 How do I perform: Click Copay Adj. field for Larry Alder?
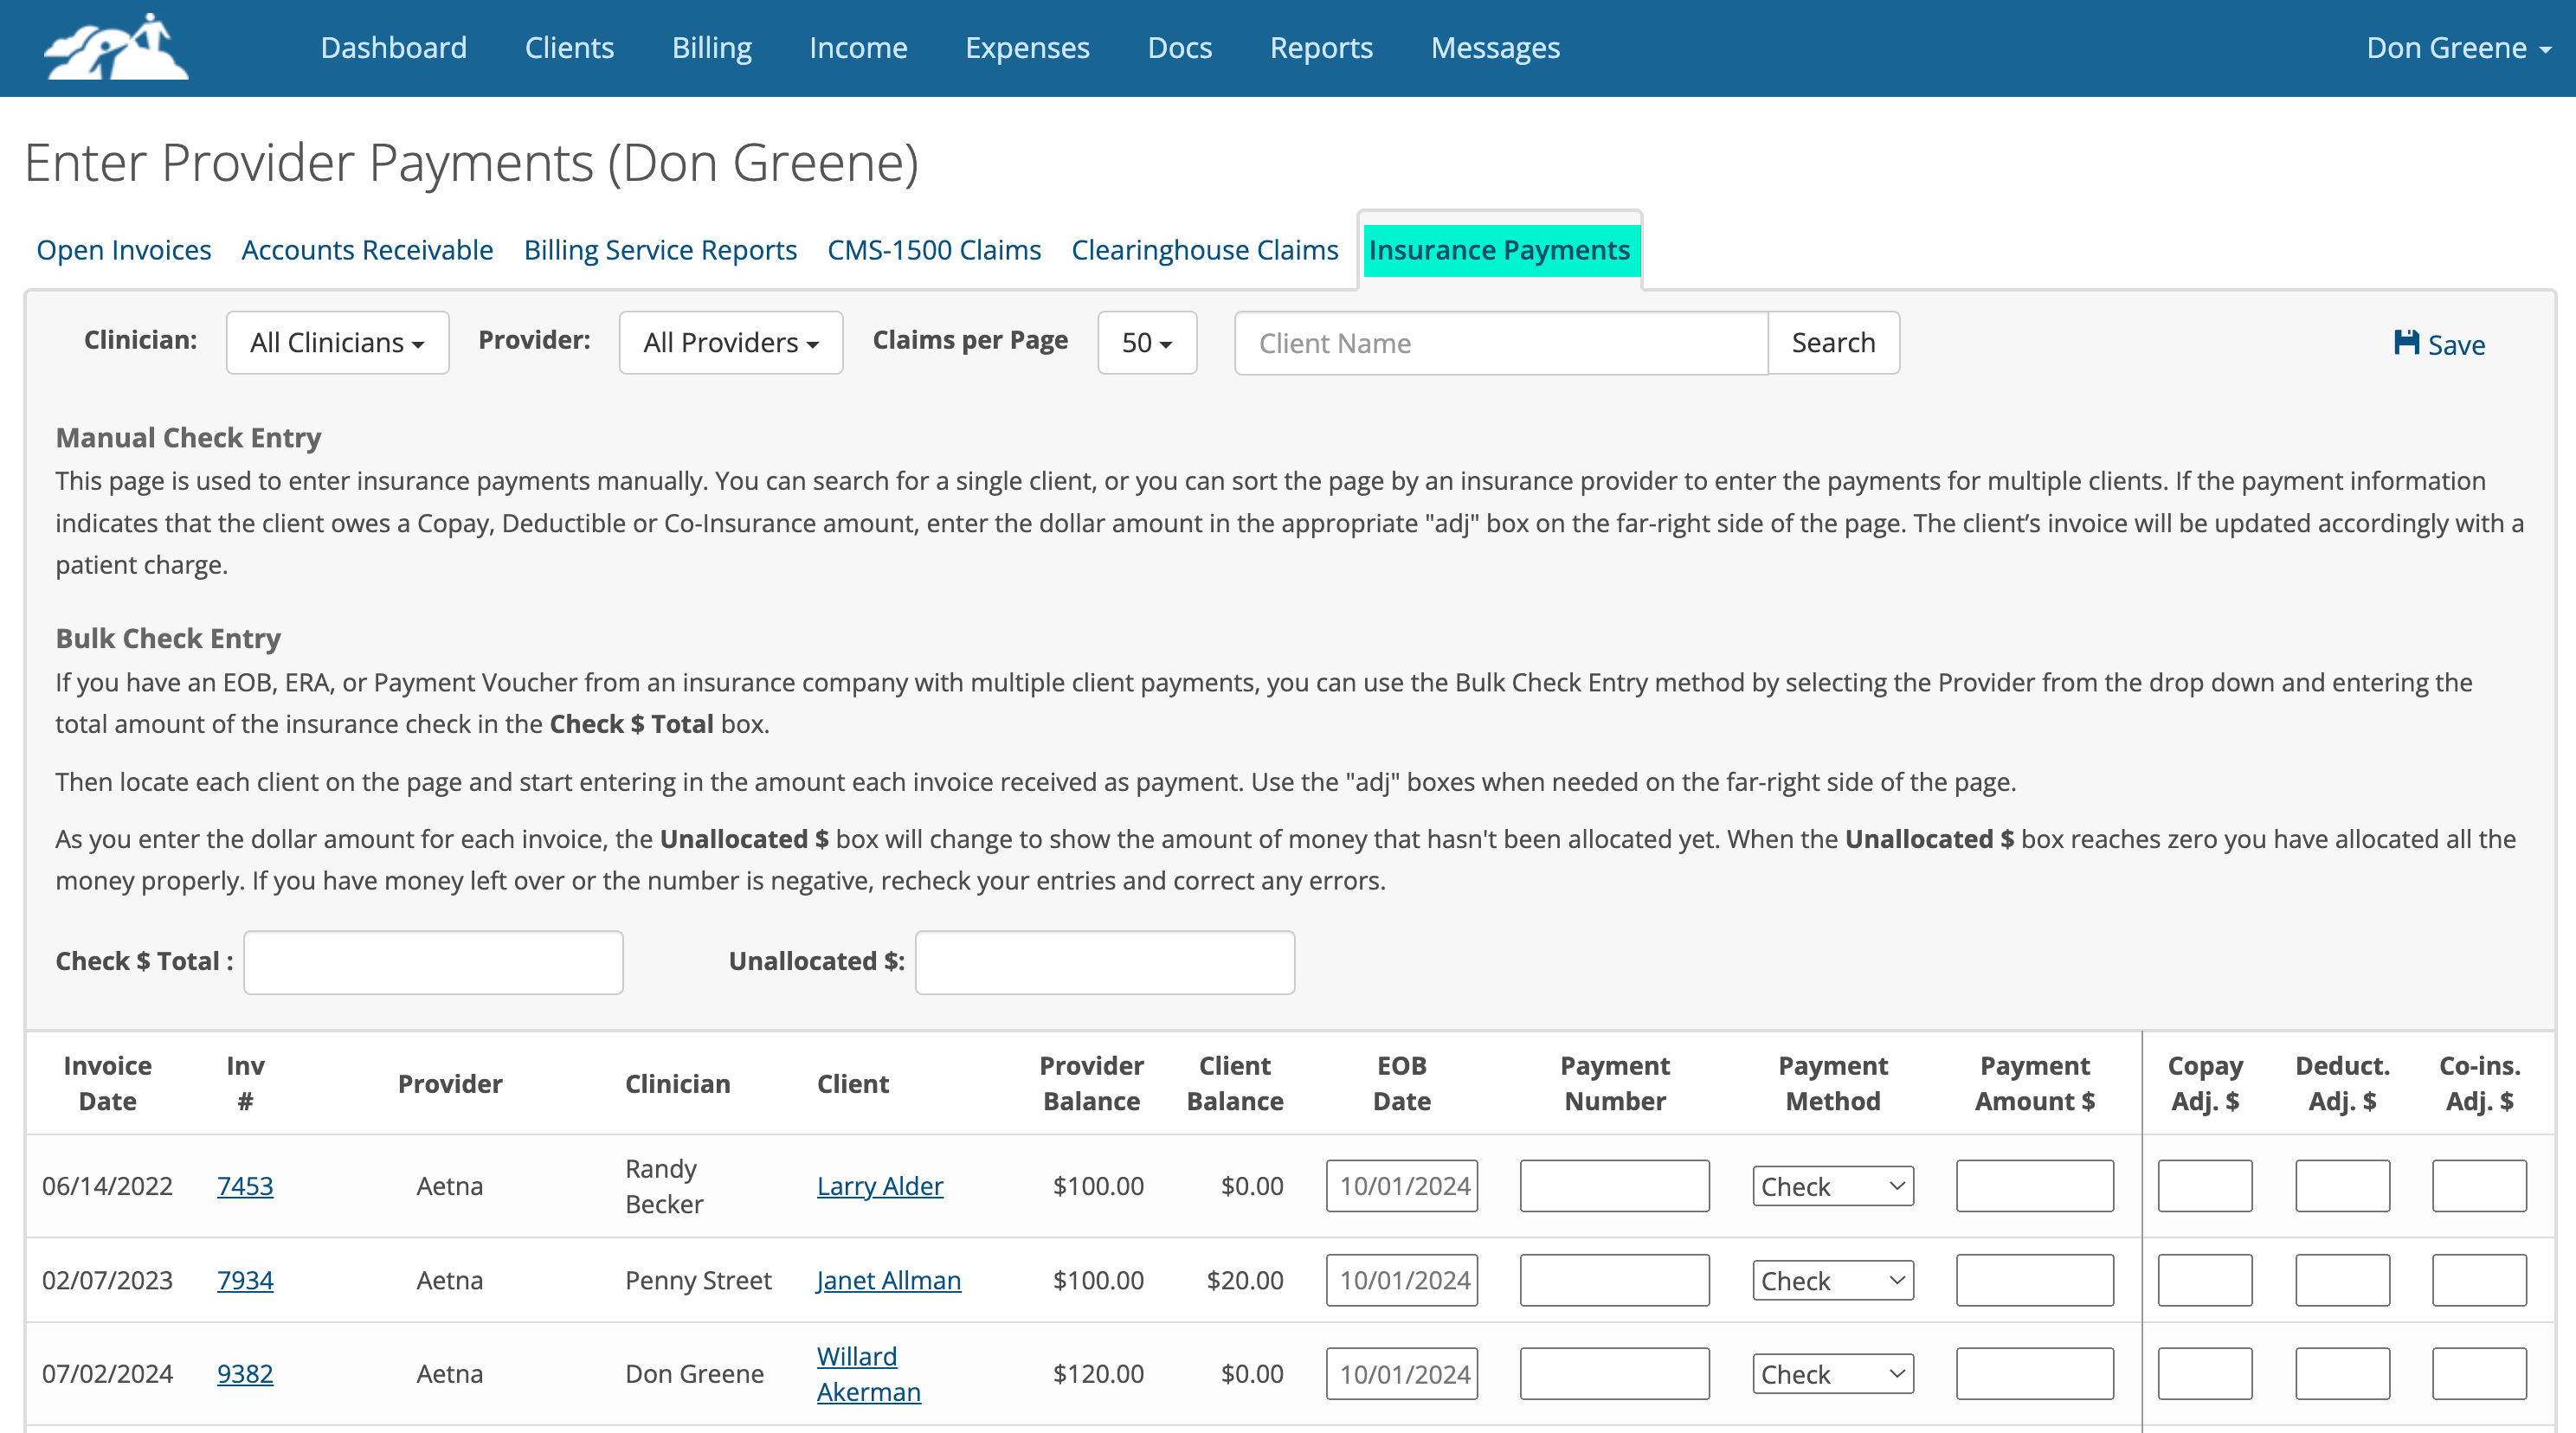click(2205, 1186)
